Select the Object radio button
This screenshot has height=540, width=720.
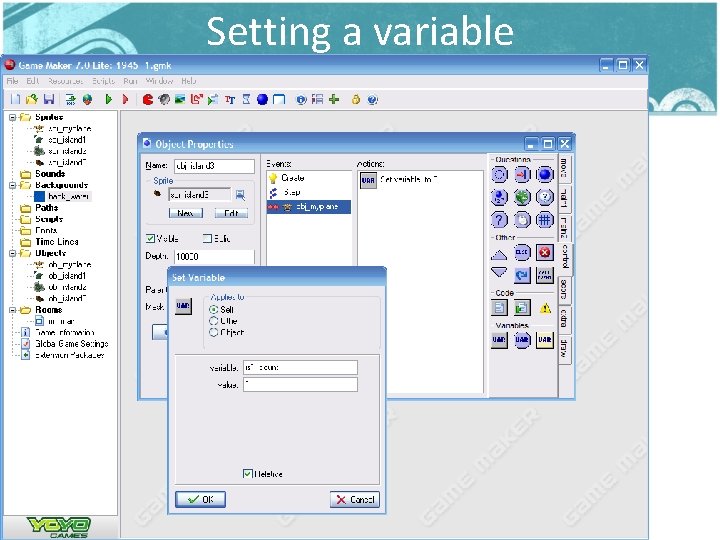pyautogui.click(x=214, y=332)
